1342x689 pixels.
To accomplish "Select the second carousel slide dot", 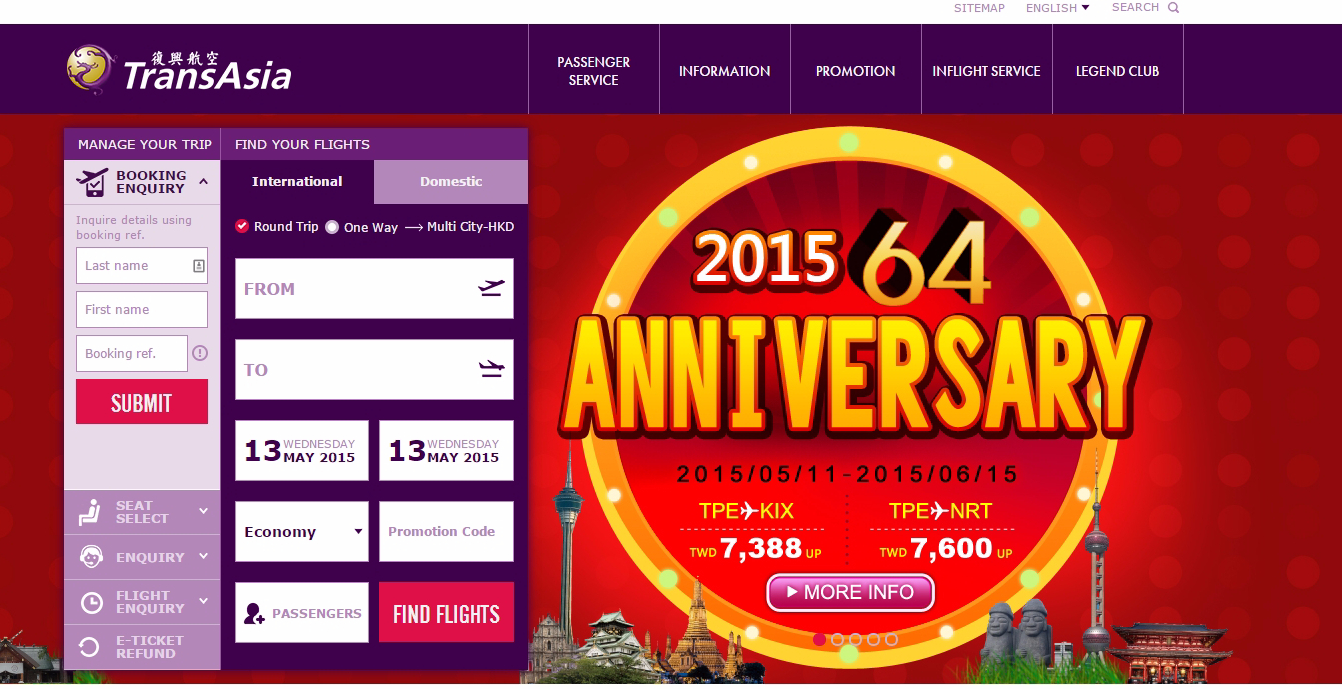I will [838, 639].
